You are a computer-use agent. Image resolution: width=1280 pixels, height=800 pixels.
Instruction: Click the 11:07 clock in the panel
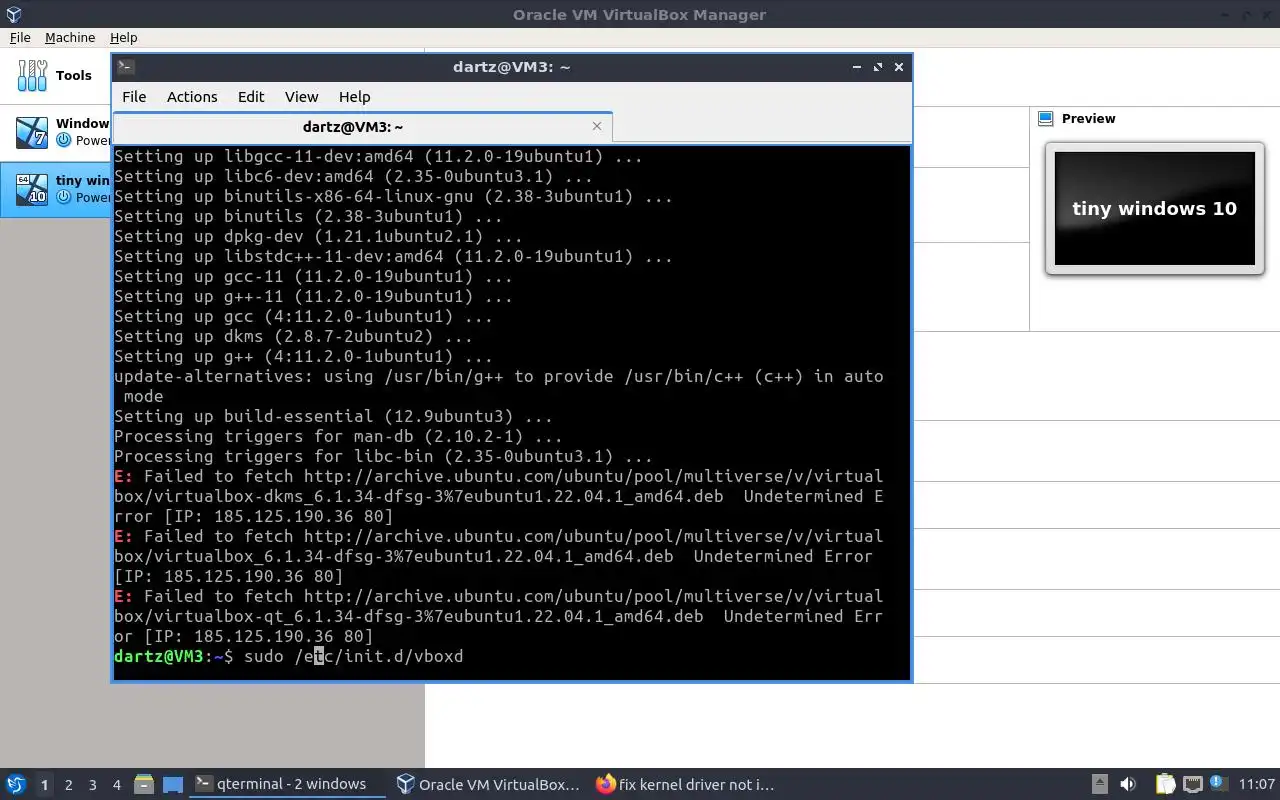[x=1257, y=785]
